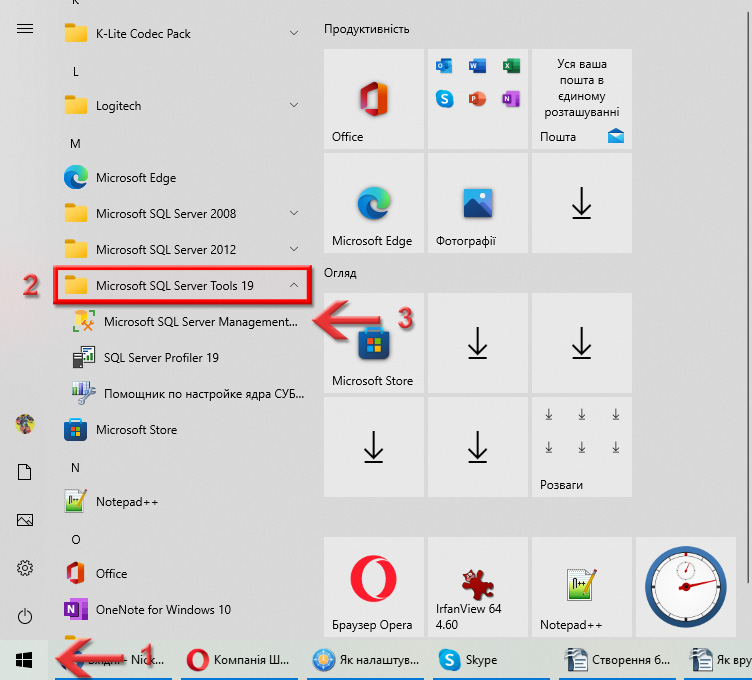Switch to Skype on the taskbar
Screen dimensions: 752x680
tap(491, 660)
